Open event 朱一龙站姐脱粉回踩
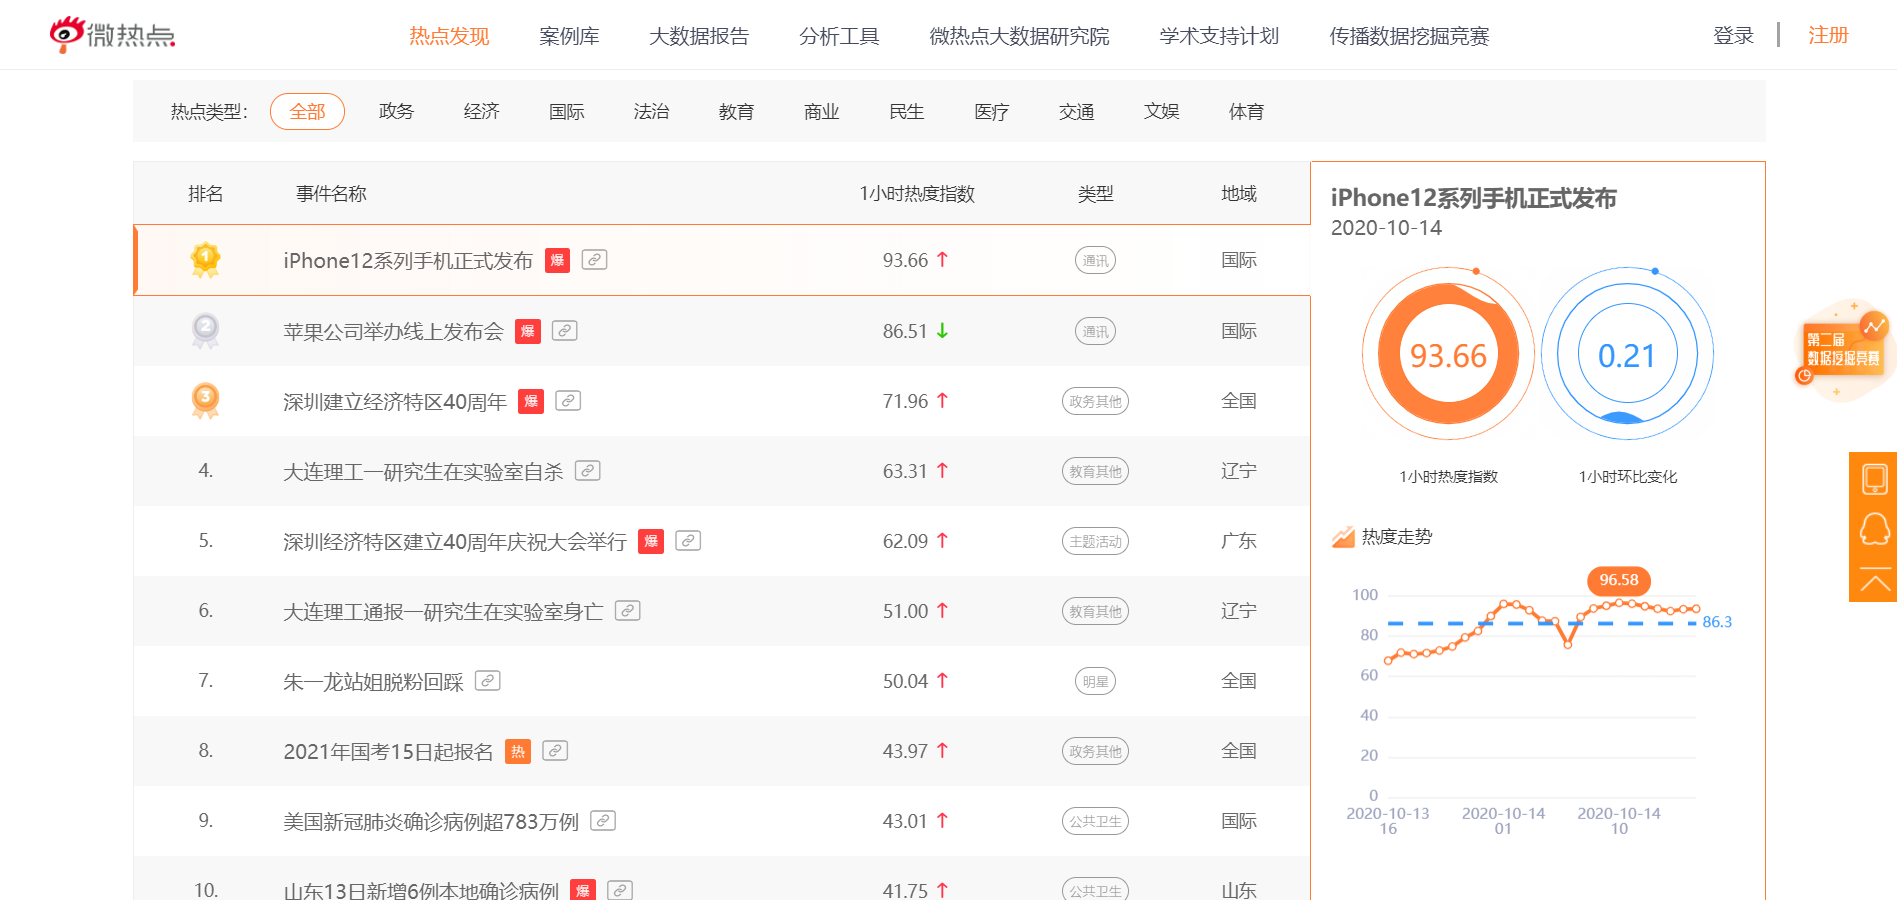Viewport: 1897px width, 900px height. click(373, 681)
